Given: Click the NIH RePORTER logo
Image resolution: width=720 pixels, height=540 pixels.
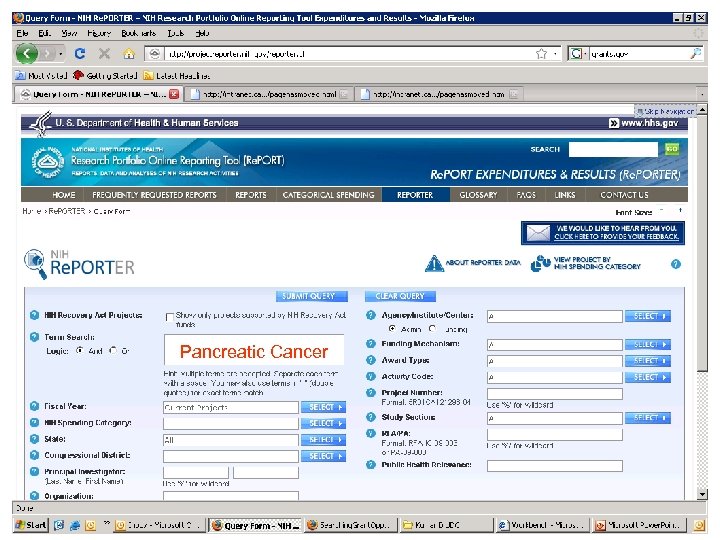Looking at the screenshot, I should (x=79, y=264).
